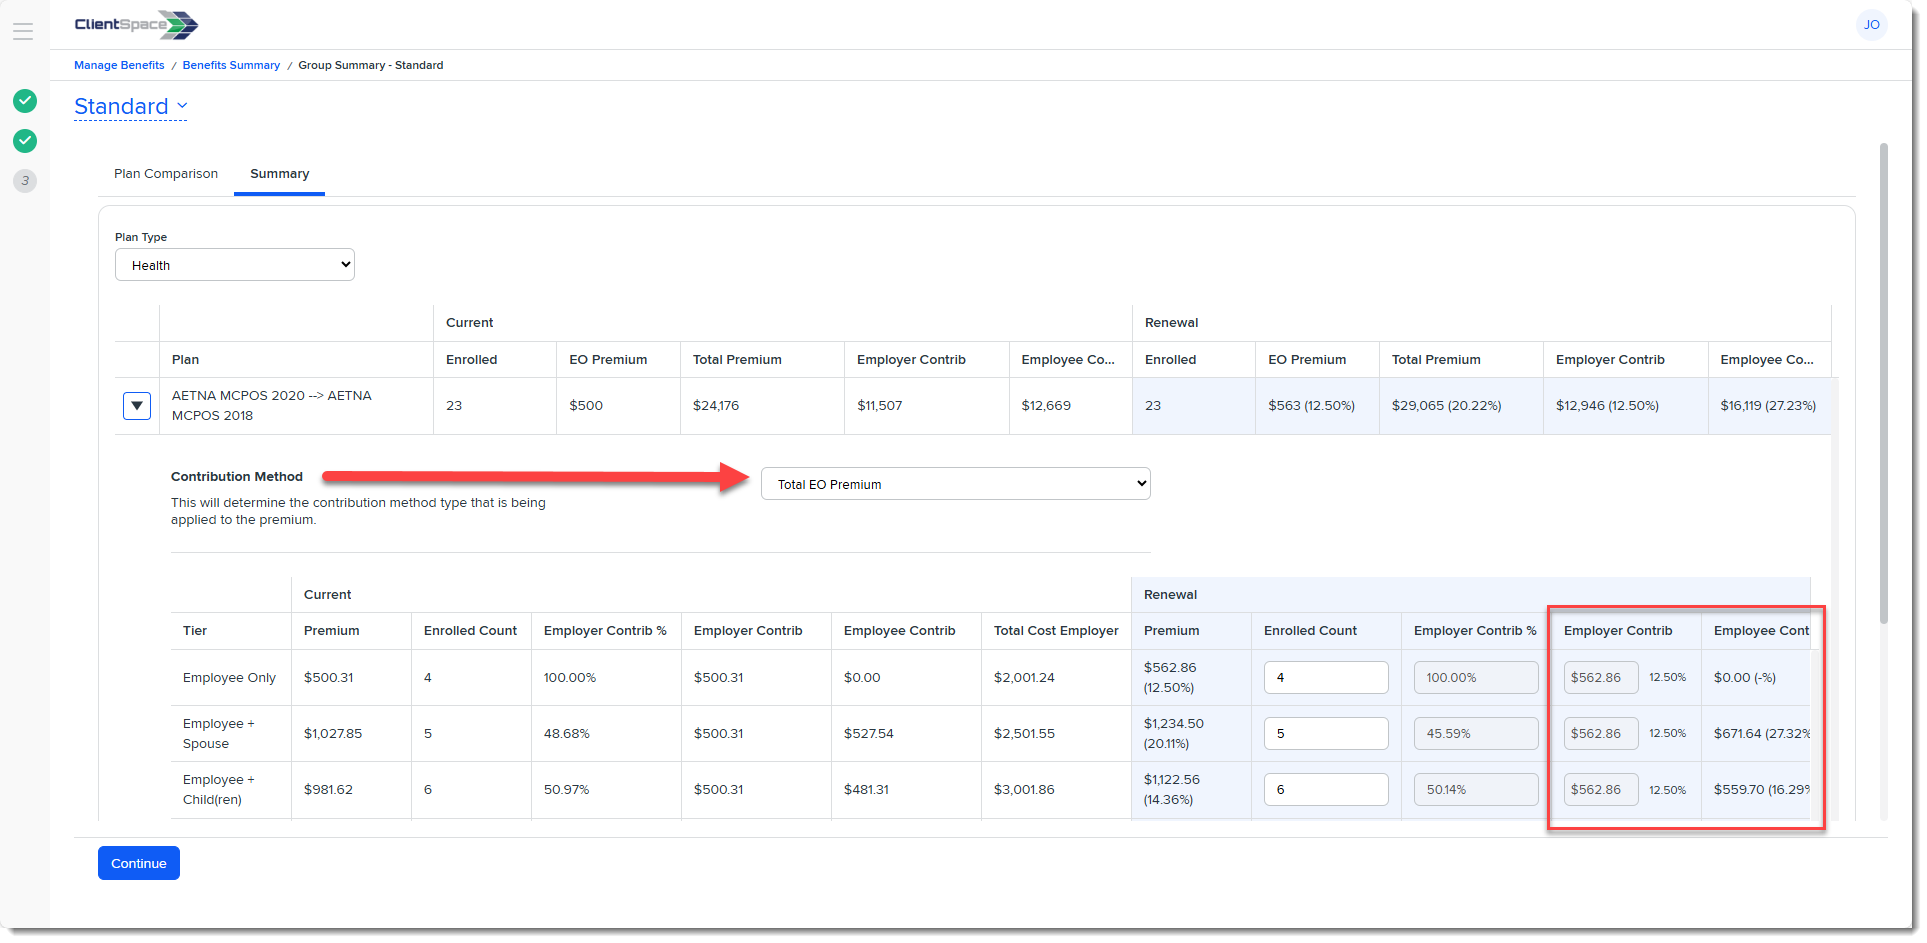Open the JO user avatar menu
This screenshot has width=1927, height=943.
(1870, 25)
